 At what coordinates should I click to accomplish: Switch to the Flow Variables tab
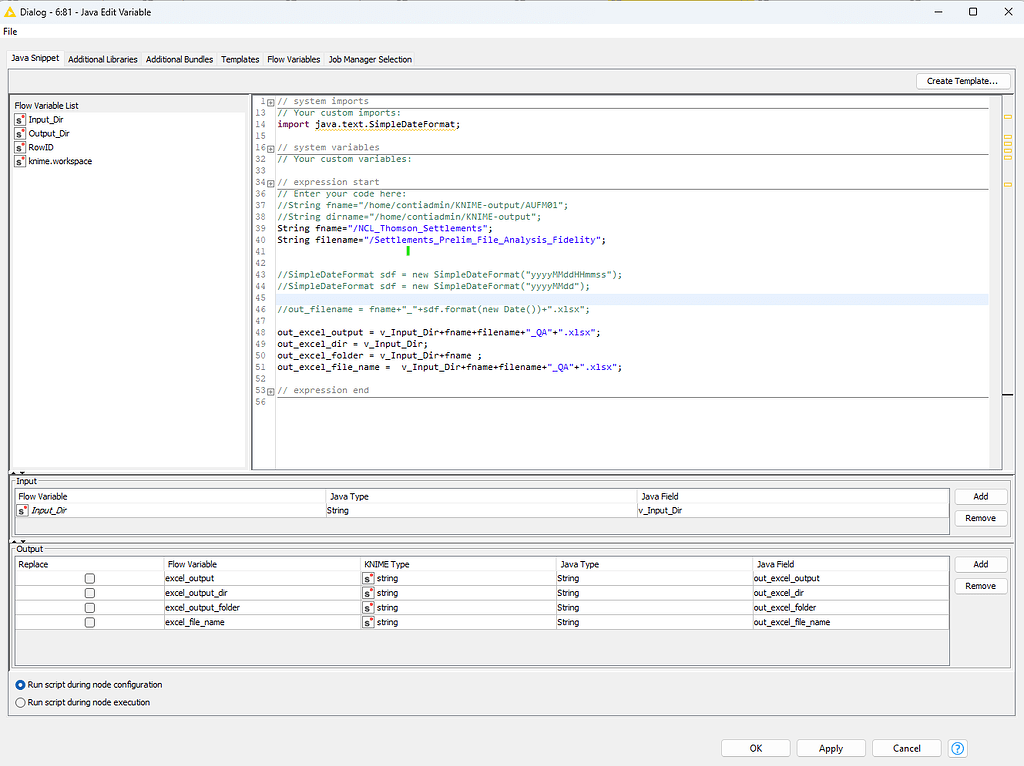[x=293, y=59]
